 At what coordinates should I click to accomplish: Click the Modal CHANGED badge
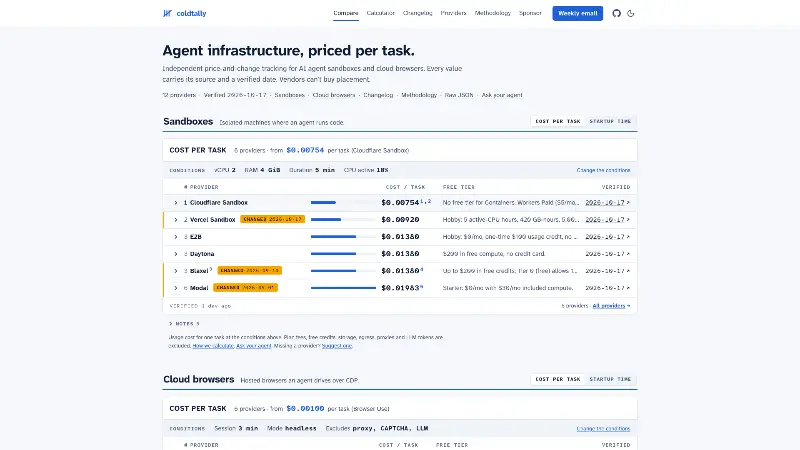(x=245, y=288)
